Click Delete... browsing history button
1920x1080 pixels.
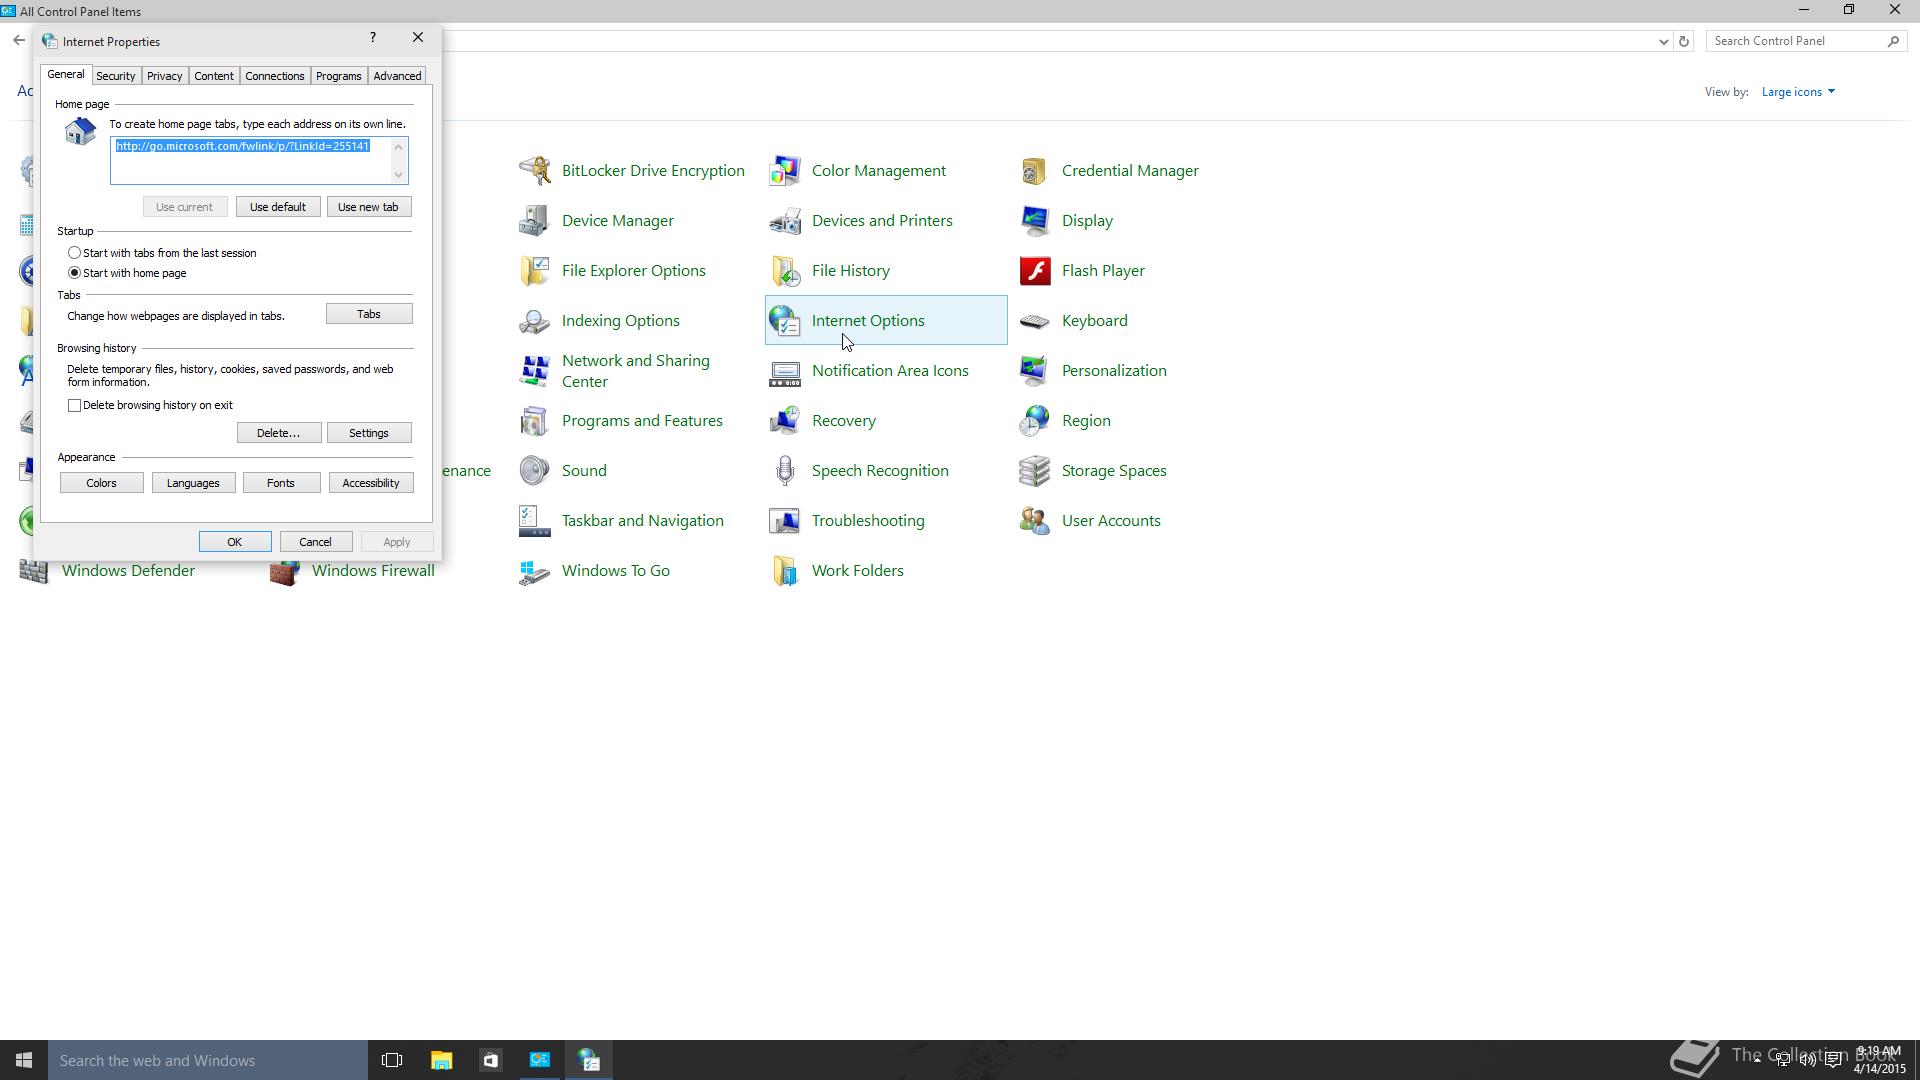click(x=278, y=433)
